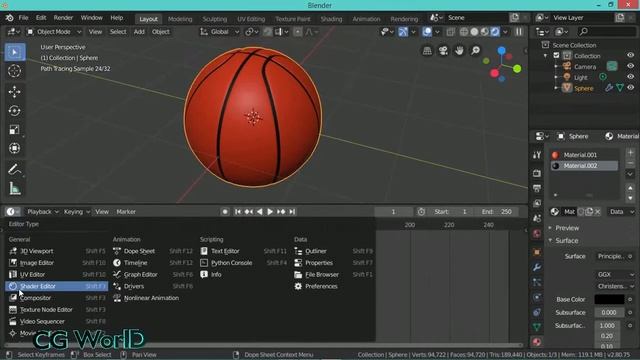Click Start frame field
This screenshot has width=640, height=360.
click(x=451, y=212)
